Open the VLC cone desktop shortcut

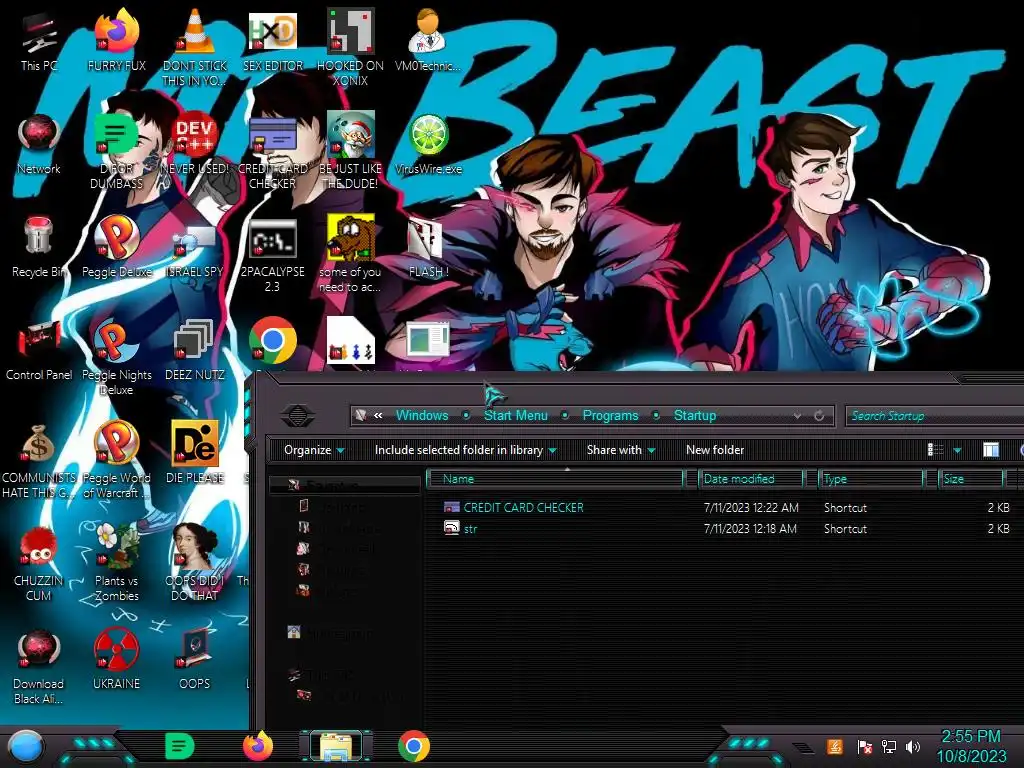pos(195,49)
